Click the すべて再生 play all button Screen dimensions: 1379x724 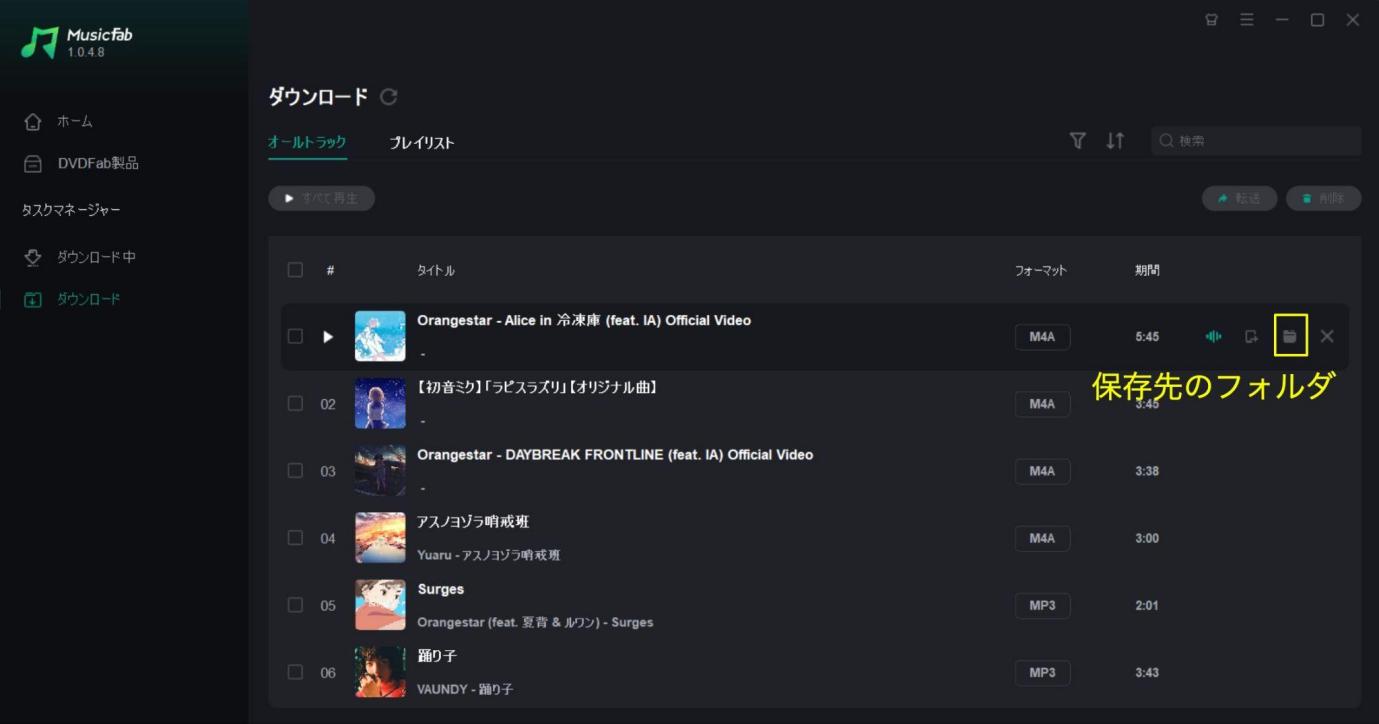321,198
